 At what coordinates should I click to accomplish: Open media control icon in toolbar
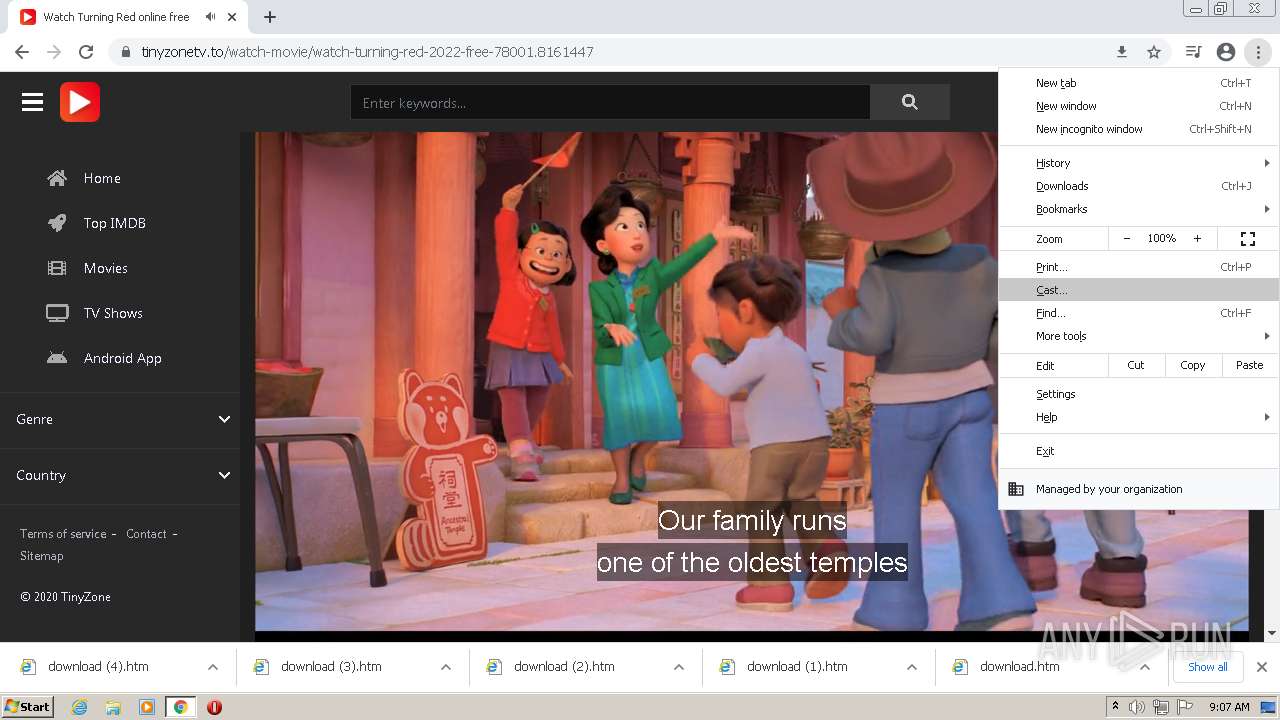(x=1193, y=52)
